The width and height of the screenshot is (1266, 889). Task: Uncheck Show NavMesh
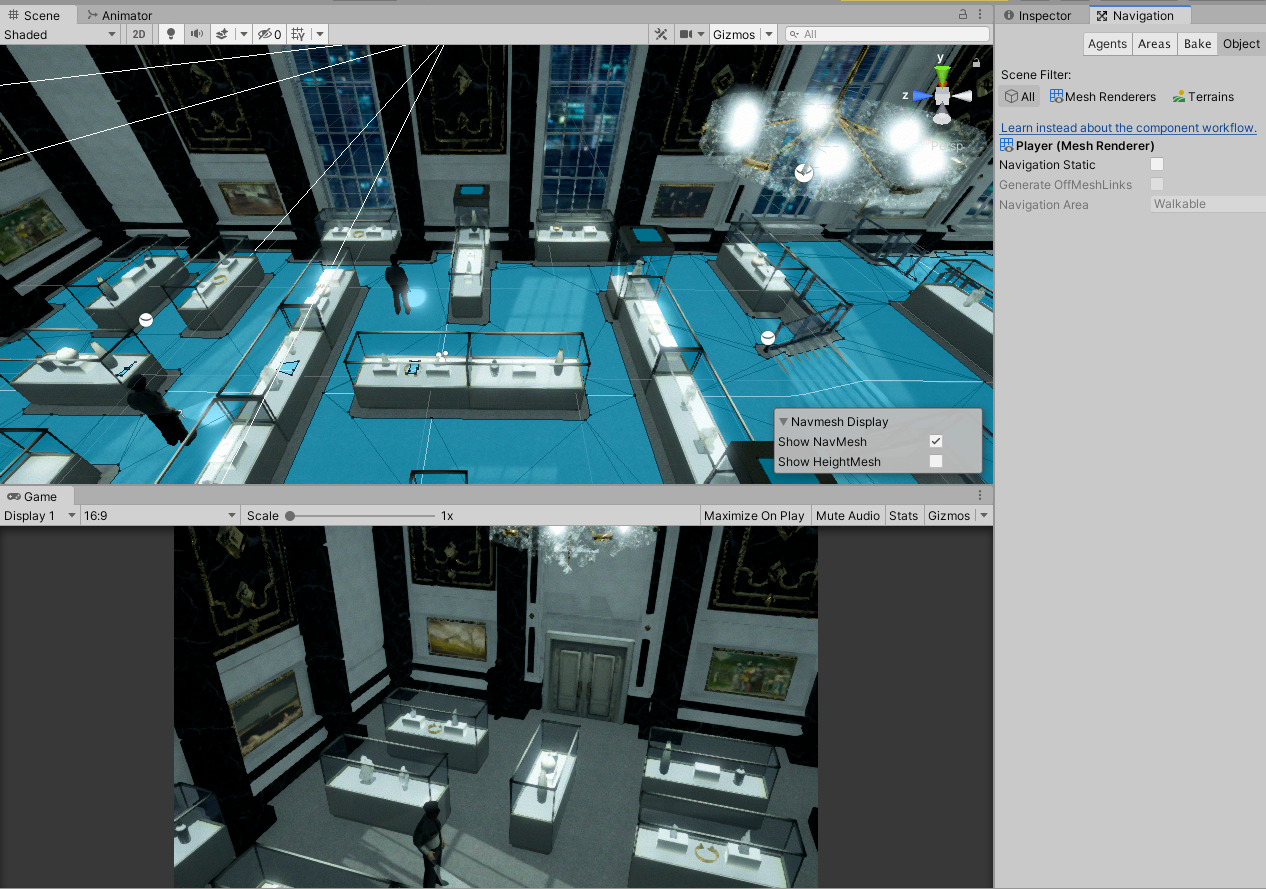click(936, 441)
